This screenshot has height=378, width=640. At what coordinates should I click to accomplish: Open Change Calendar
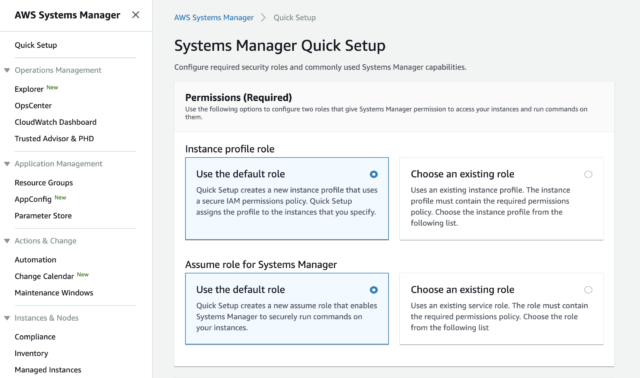44,276
